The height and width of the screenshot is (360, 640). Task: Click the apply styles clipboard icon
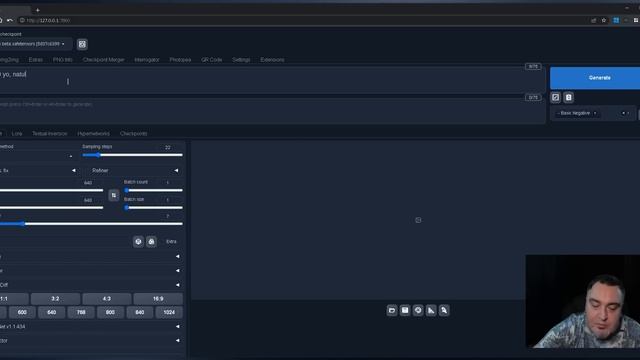point(569,97)
